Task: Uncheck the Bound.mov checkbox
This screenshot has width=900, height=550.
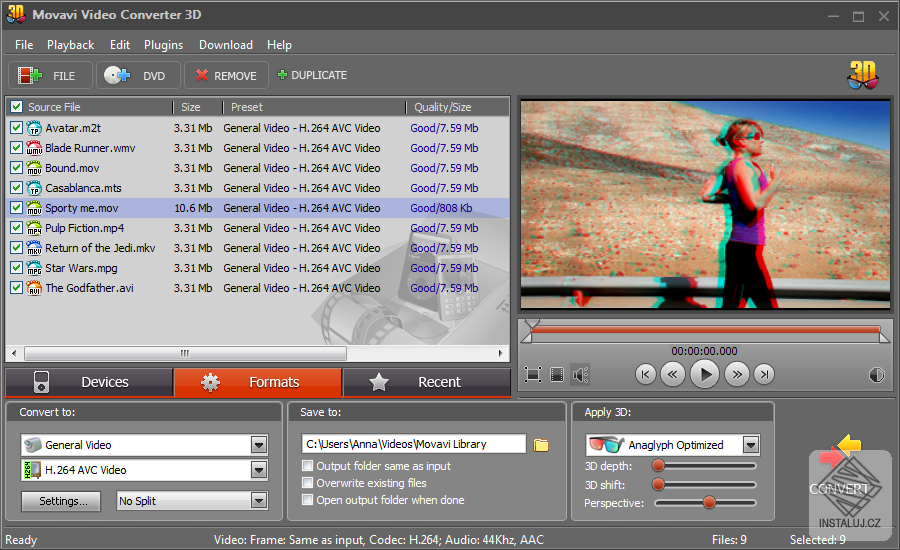Action: pos(17,168)
